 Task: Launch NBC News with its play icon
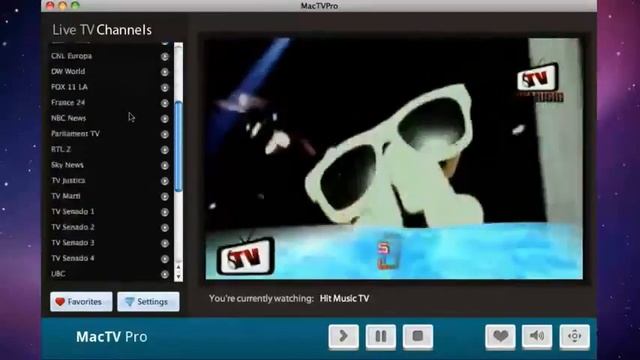pyautogui.click(x=164, y=118)
